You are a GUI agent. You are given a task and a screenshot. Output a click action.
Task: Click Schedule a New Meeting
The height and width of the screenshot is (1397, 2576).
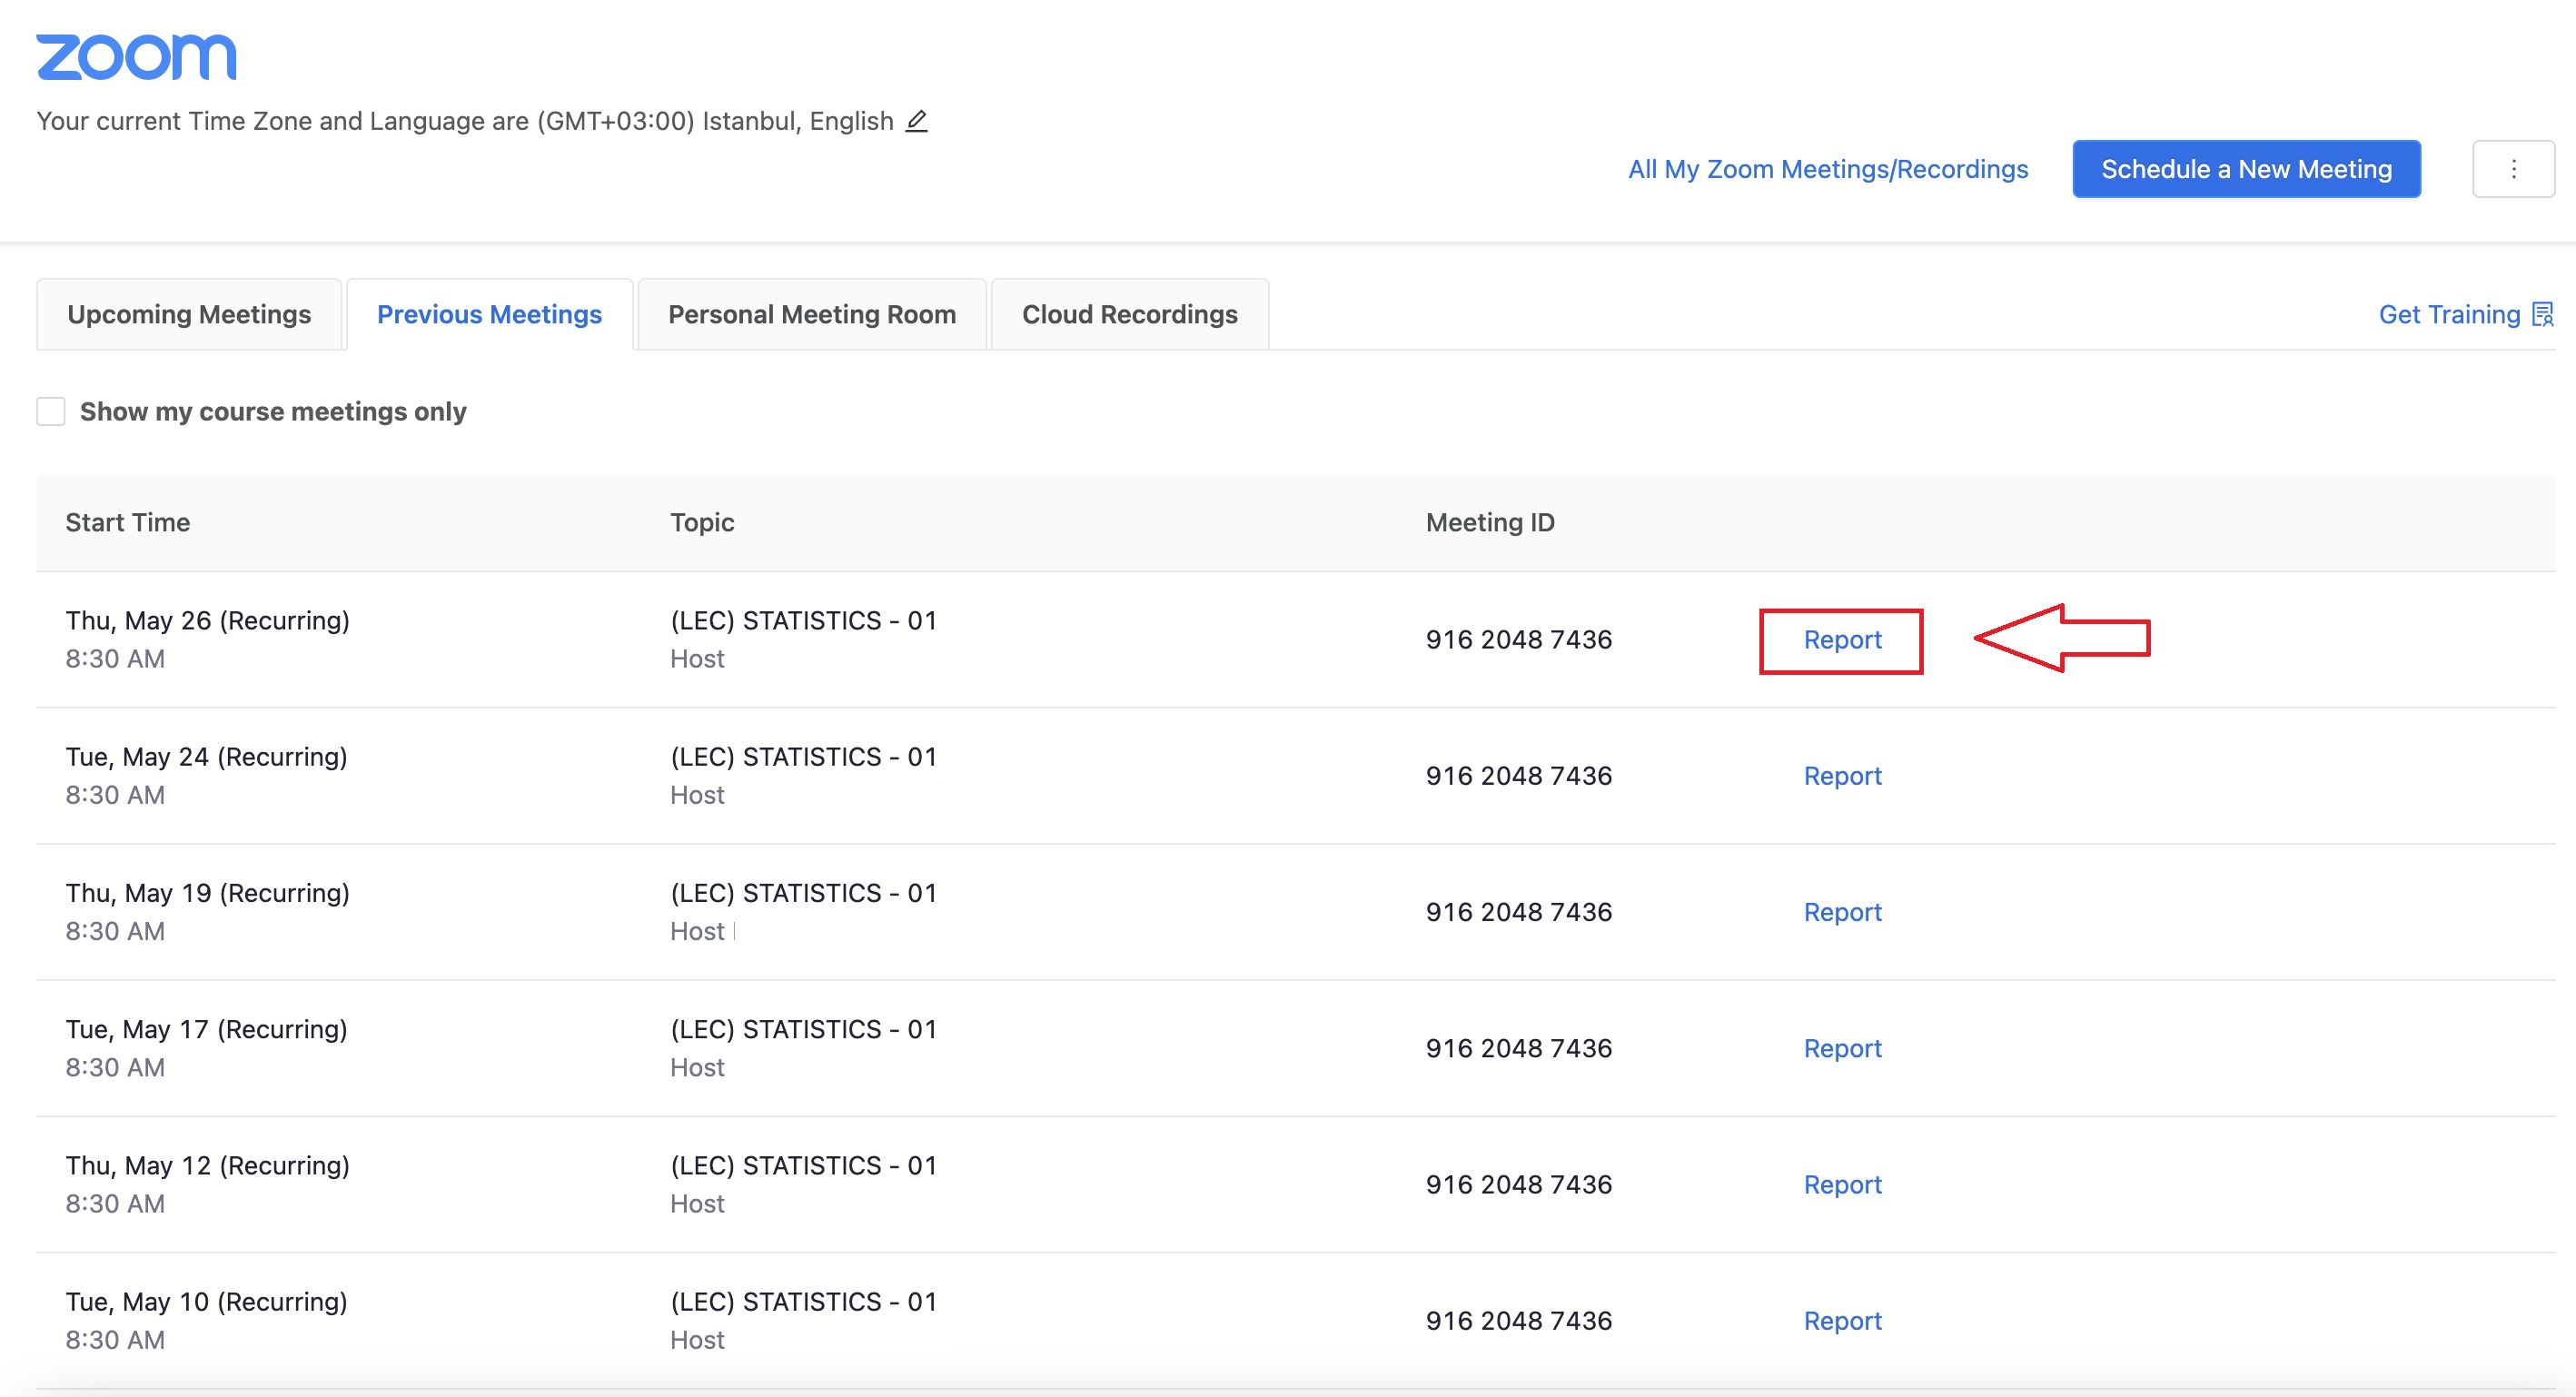click(x=2246, y=169)
